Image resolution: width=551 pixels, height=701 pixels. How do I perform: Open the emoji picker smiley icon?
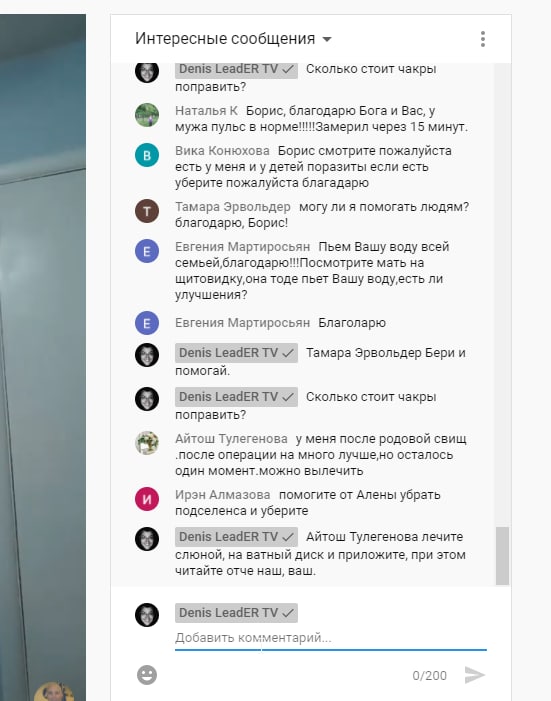[x=147, y=675]
